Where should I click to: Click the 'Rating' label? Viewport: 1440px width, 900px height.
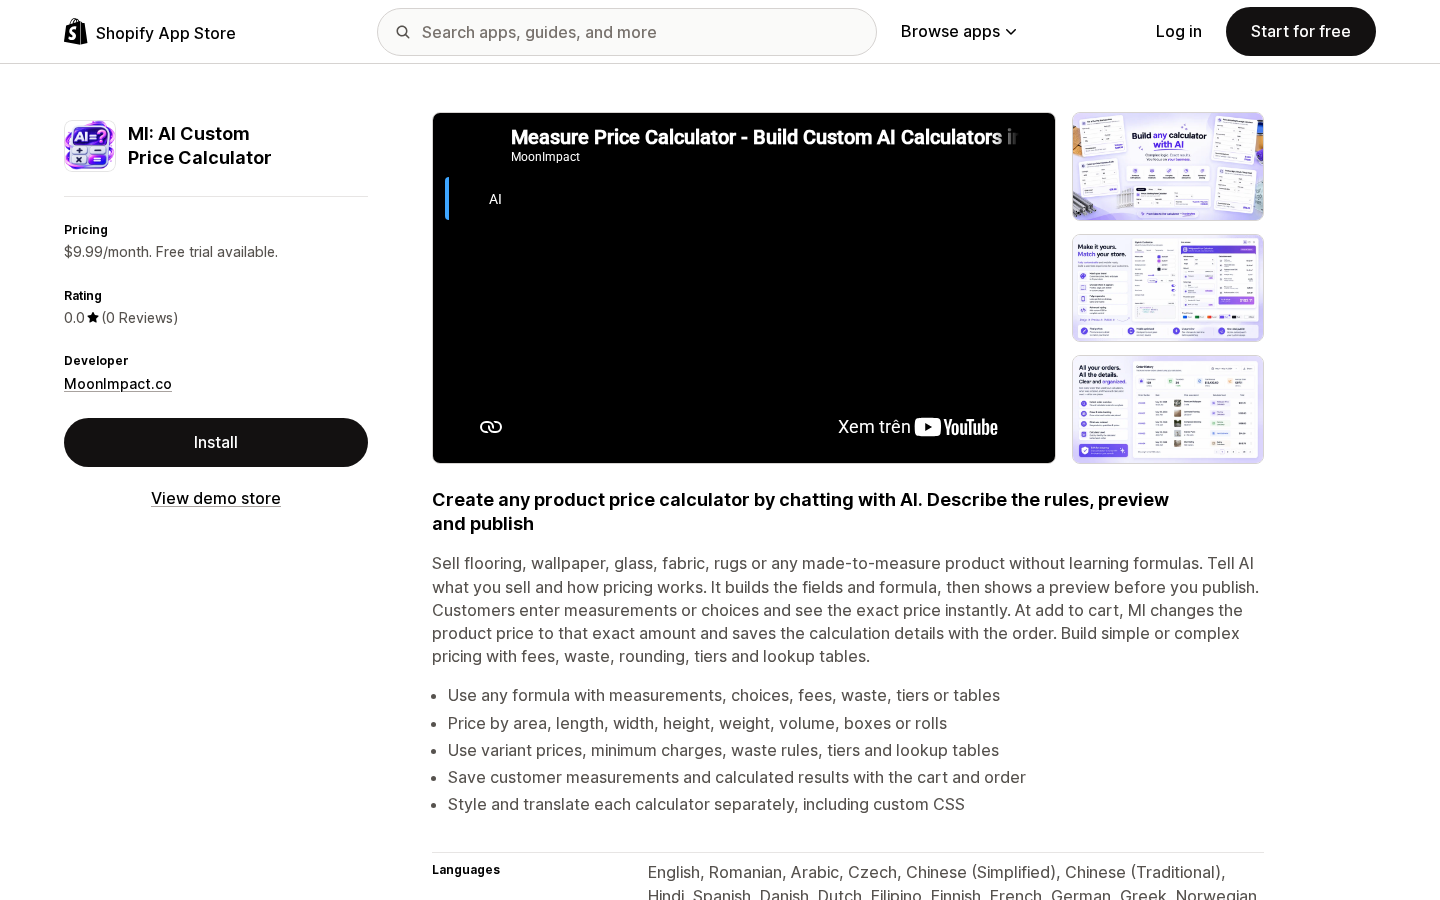(x=83, y=296)
